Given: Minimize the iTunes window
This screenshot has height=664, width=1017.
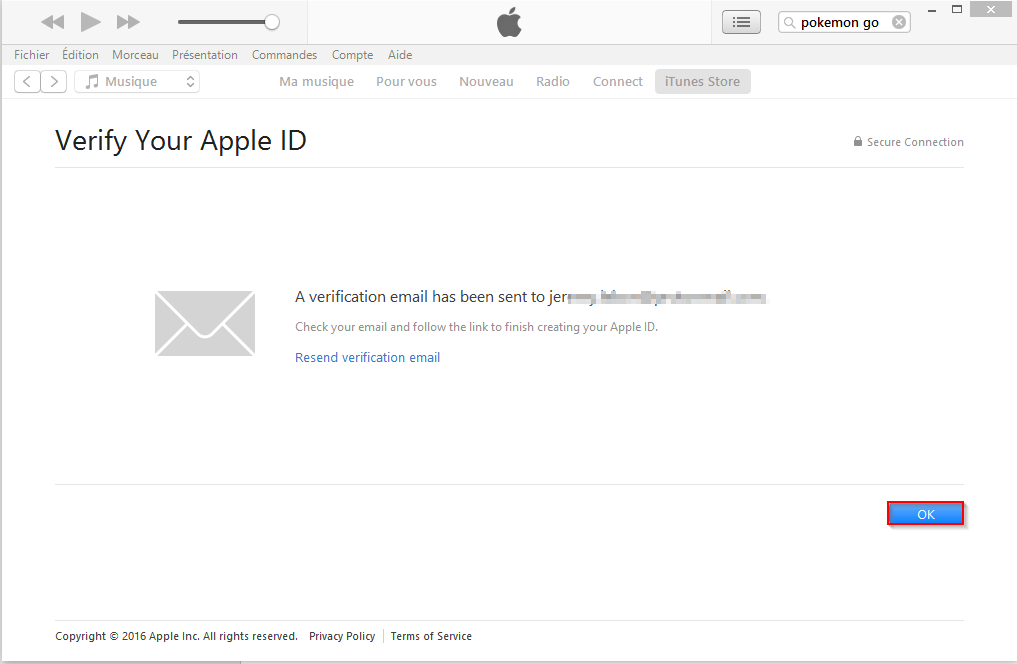Looking at the screenshot, I should pyautogui.click(x=932, y=10).
